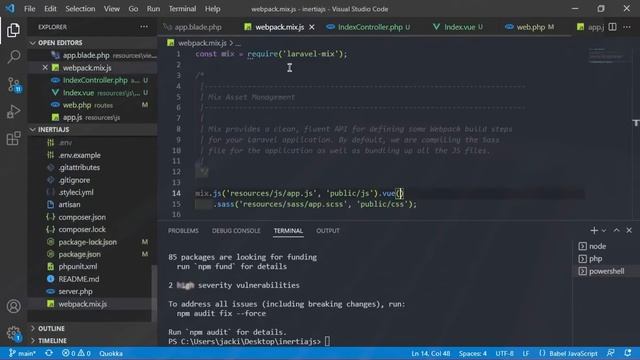Open the Extensions view
Viewport: 640px width, 360px height.
click(13, 138)
